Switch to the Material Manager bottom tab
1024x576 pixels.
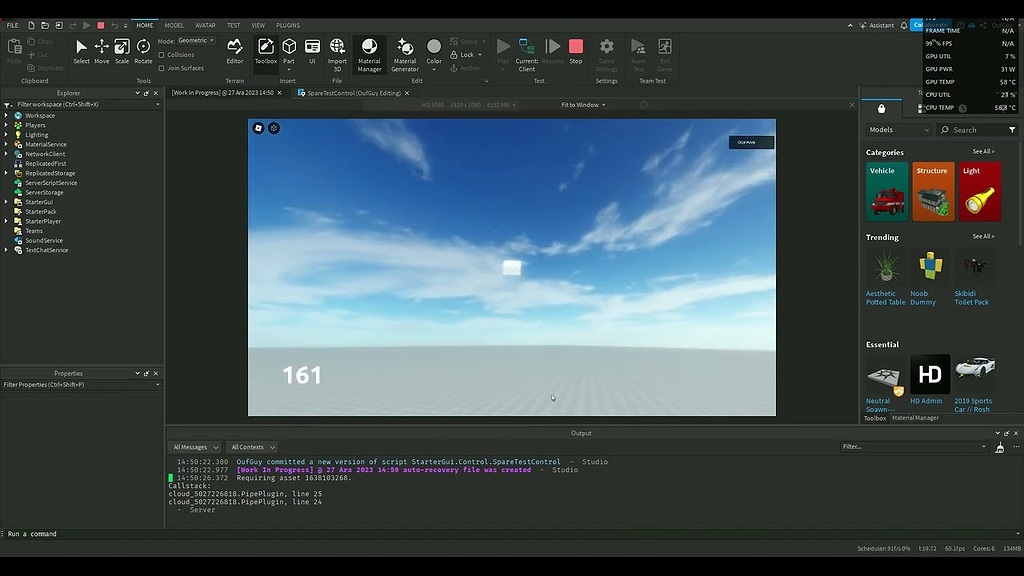pyautogui.click(x=915, y=418)
